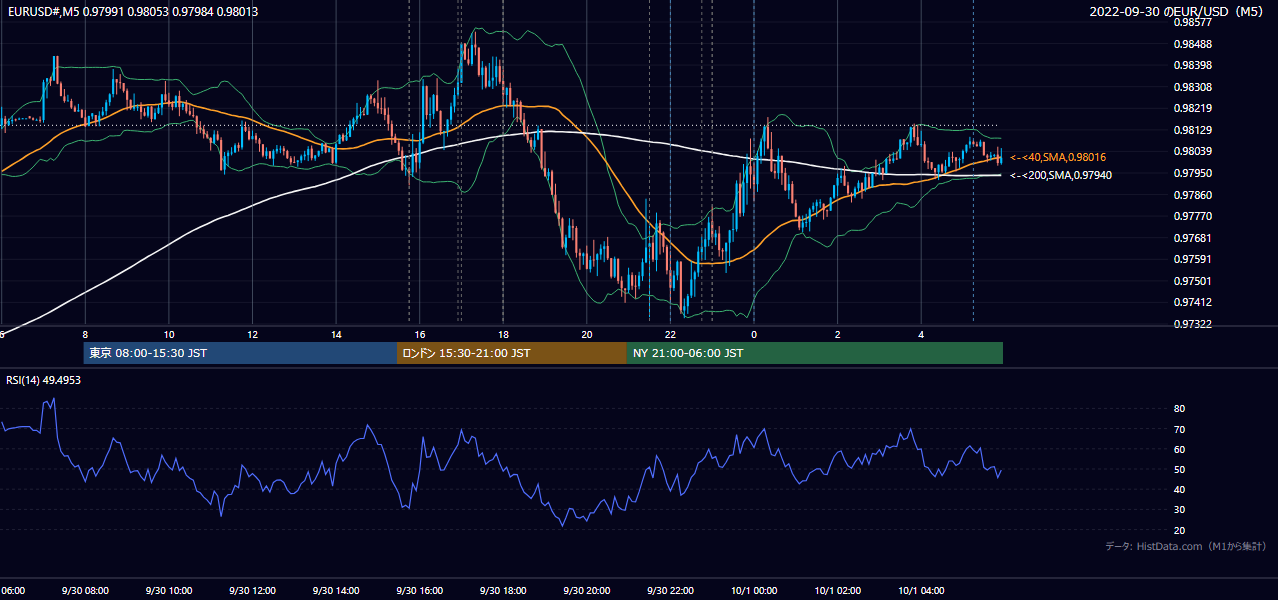Click price level 0.97681 on the axis
1278x600 pixels.
pyautogui.click(x=1193, y=238)
